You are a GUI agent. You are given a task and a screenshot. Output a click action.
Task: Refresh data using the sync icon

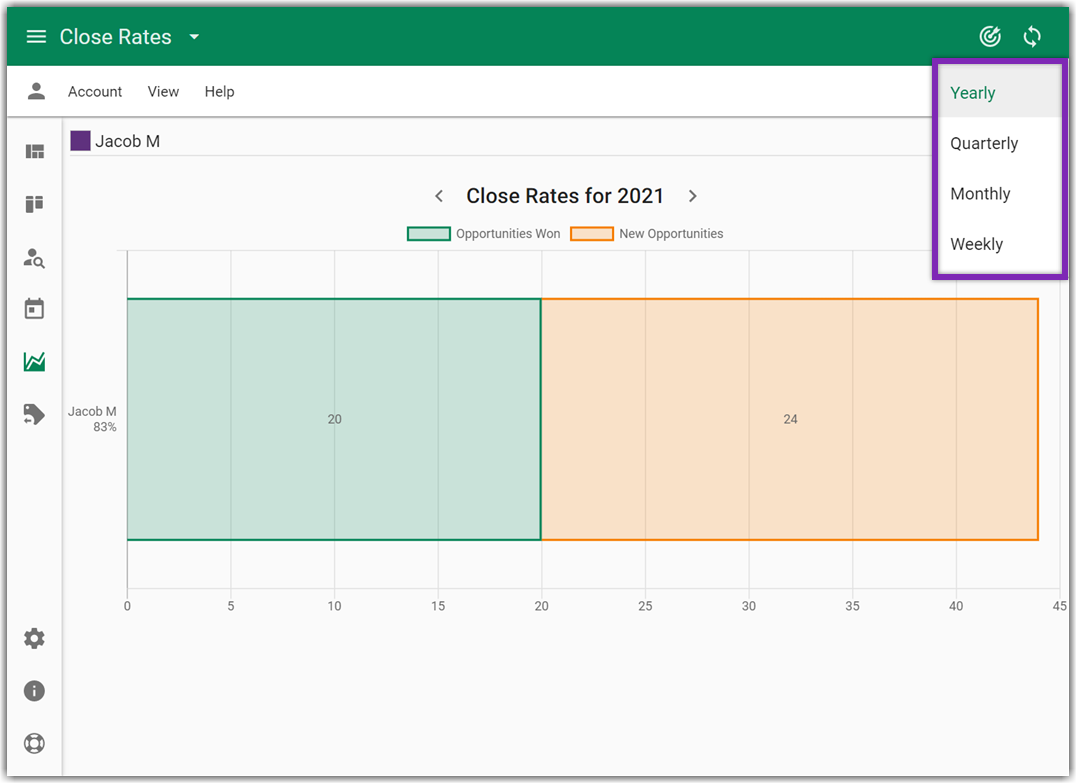[1032, 36]
